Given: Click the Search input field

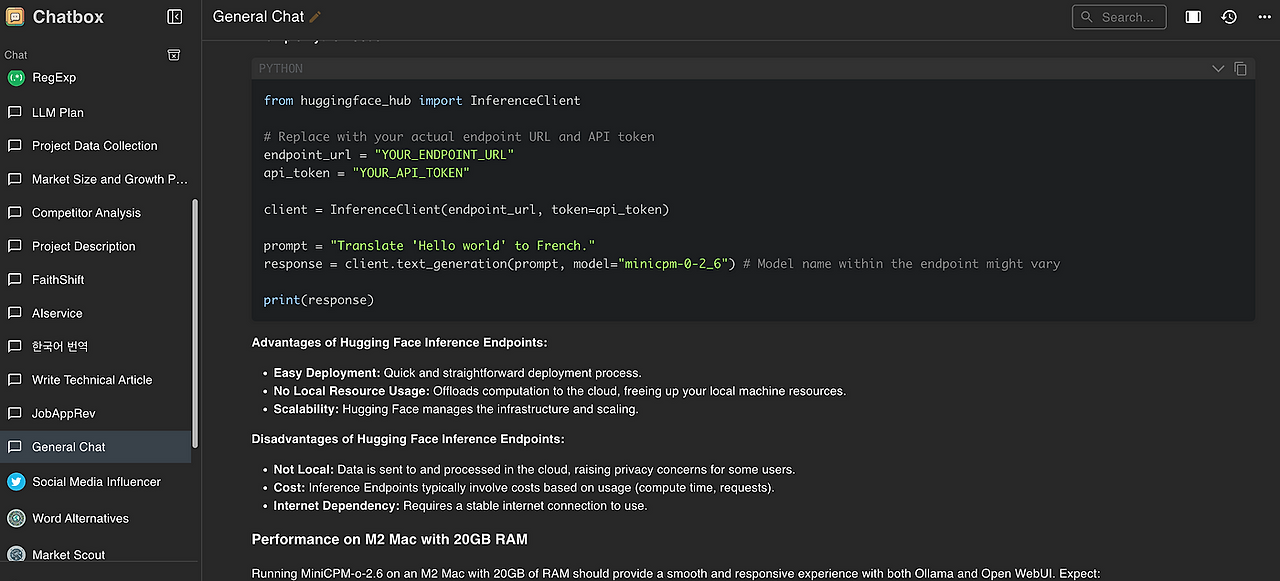Looking at the screenshot, I should pyautogui.click(x=1119, y=17).
